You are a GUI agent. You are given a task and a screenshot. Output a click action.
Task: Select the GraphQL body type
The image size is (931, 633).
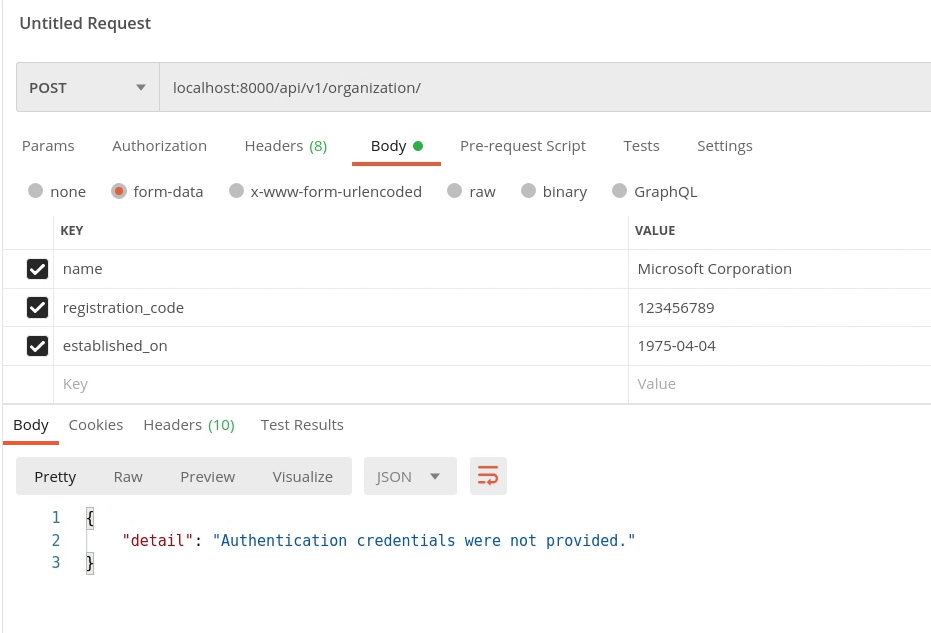point(620,191)
